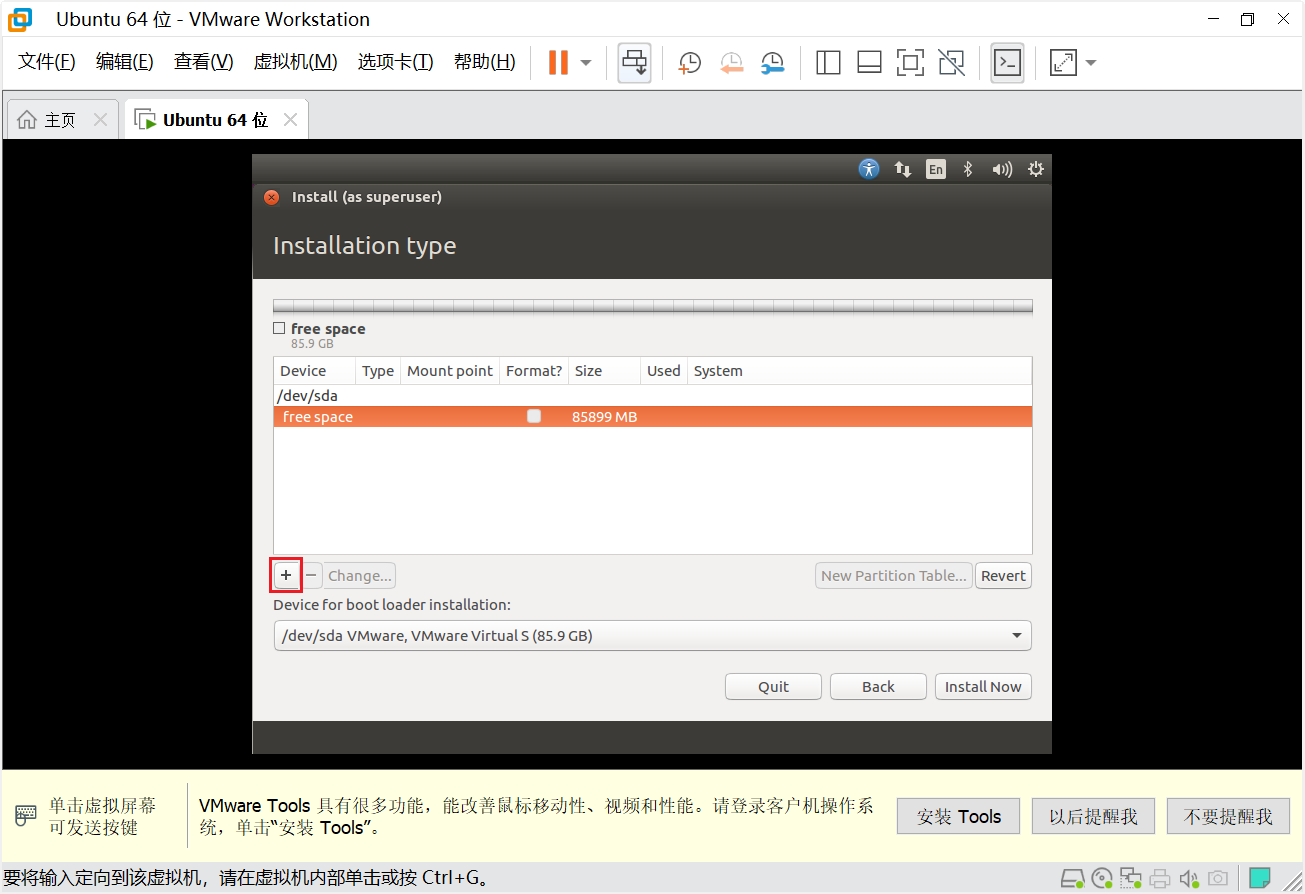The height and width of the screenshot is (894, 1305).
Task: Close the Ubuntu 64 位 tab
Action: pyautogui.click(x=290, y=120)
